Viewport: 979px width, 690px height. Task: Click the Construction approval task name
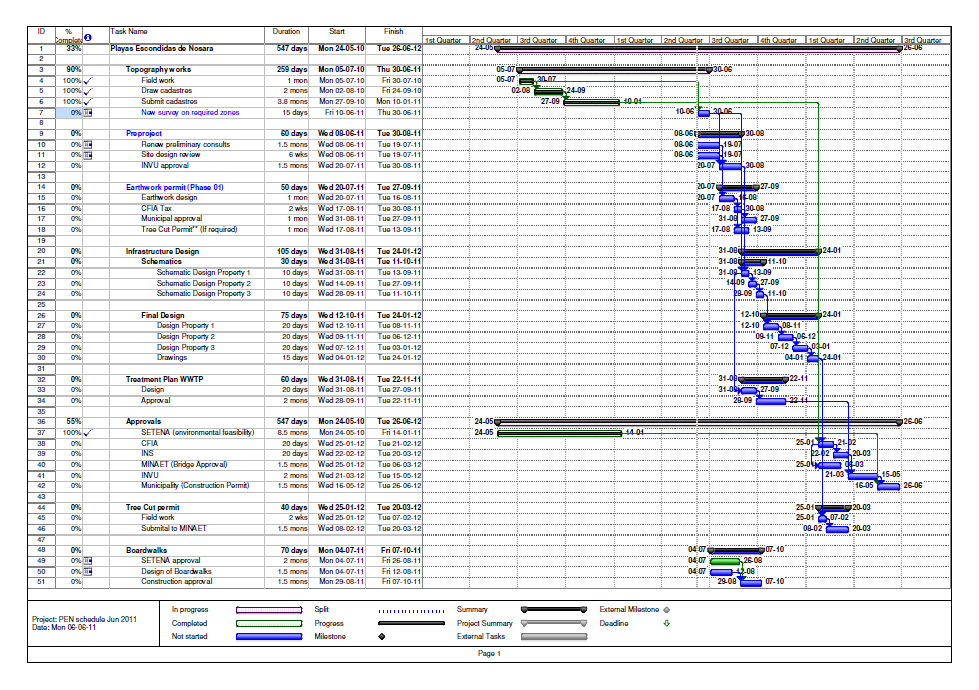pyautogui.click(x=177, y=582)
